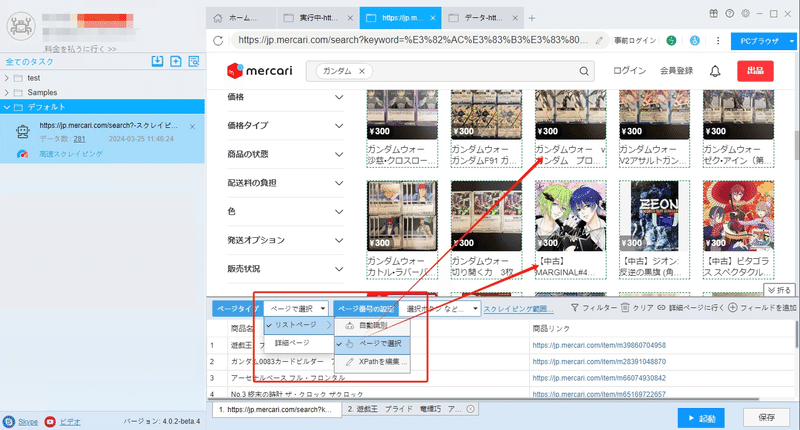This screenshot has width=800, height=430.
Task: Select ページで選択 in the submenu
Action: click(372, 344)
